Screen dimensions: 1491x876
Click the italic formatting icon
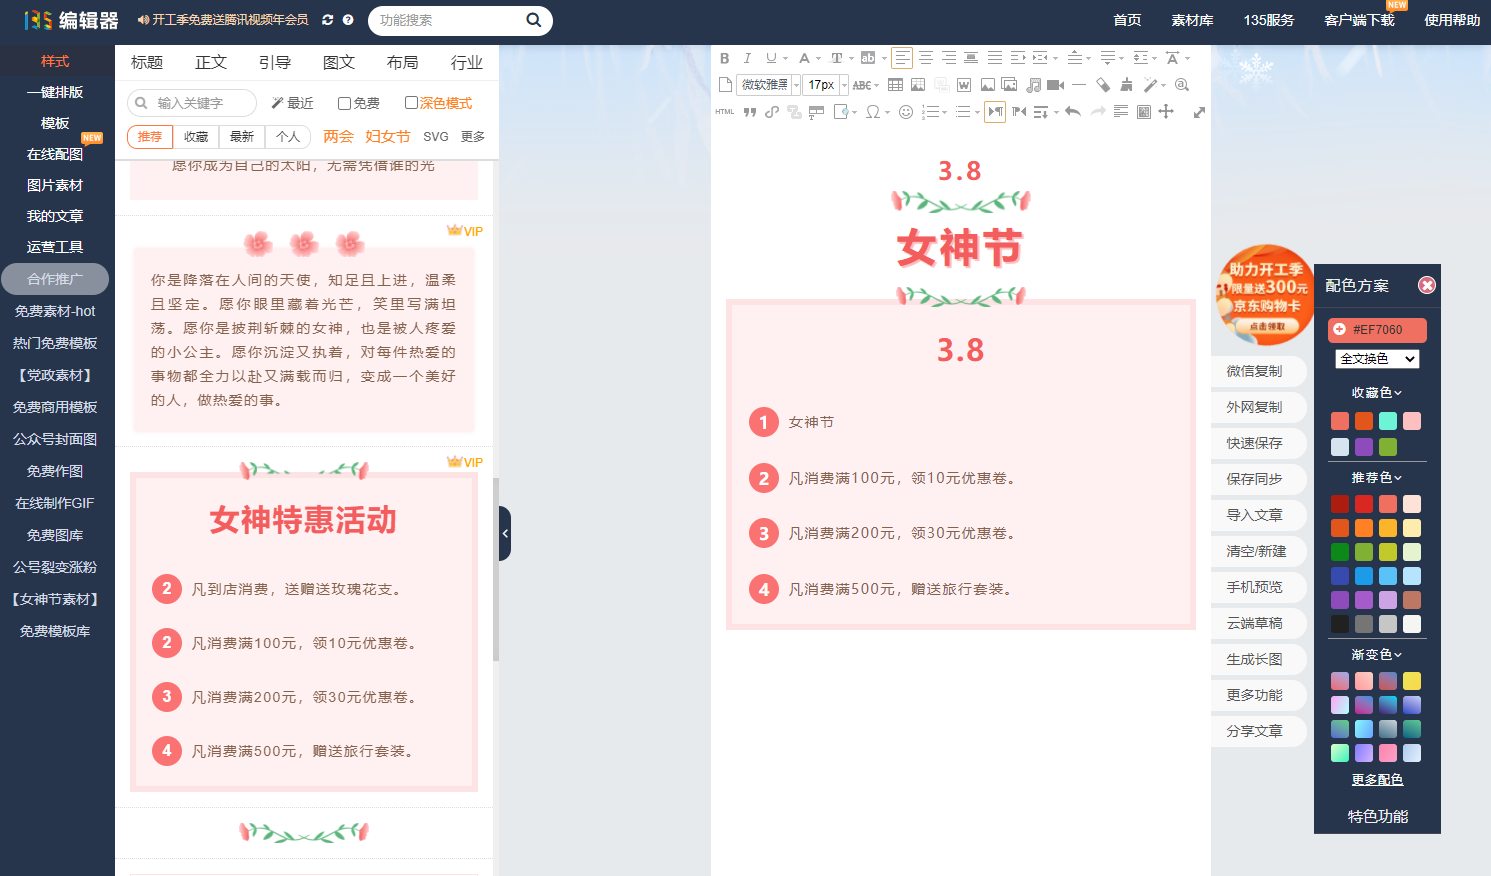click(x=747, y=58)
